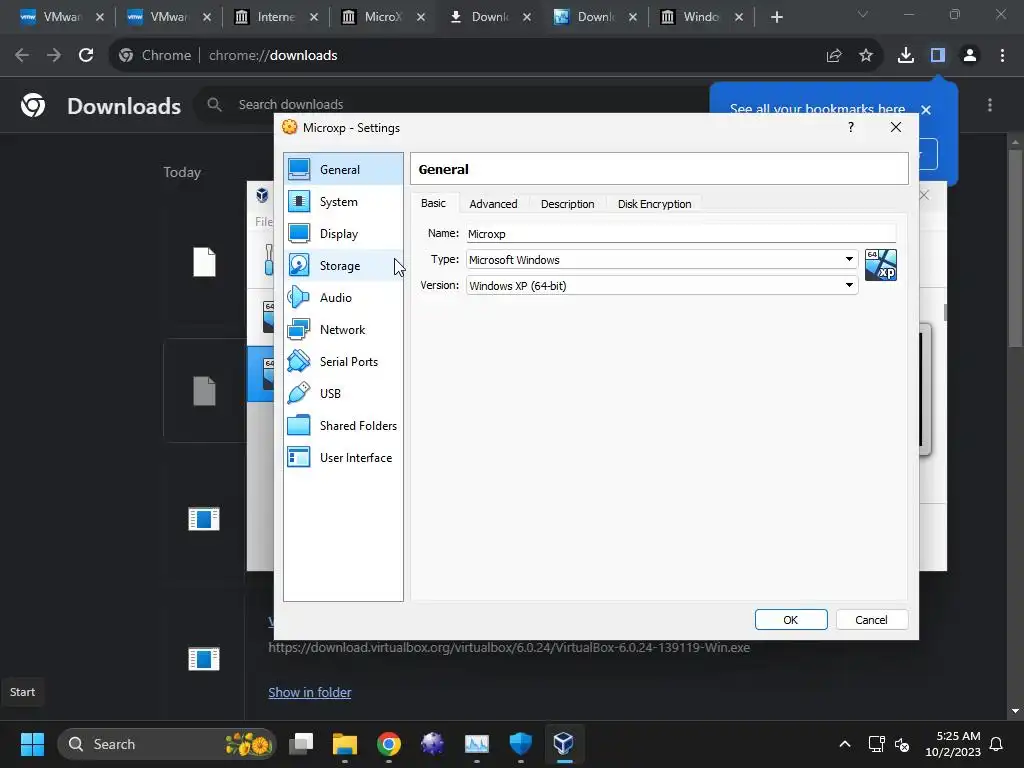This screenshot has height=768, width=1024.
Task: Select the Basic tab
Action: pyautogui.click(x=433, y=203)
